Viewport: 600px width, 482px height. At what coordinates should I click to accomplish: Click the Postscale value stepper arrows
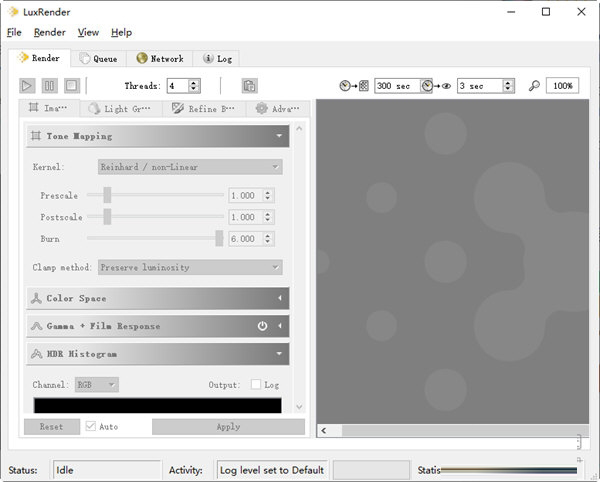pos(268,217)
